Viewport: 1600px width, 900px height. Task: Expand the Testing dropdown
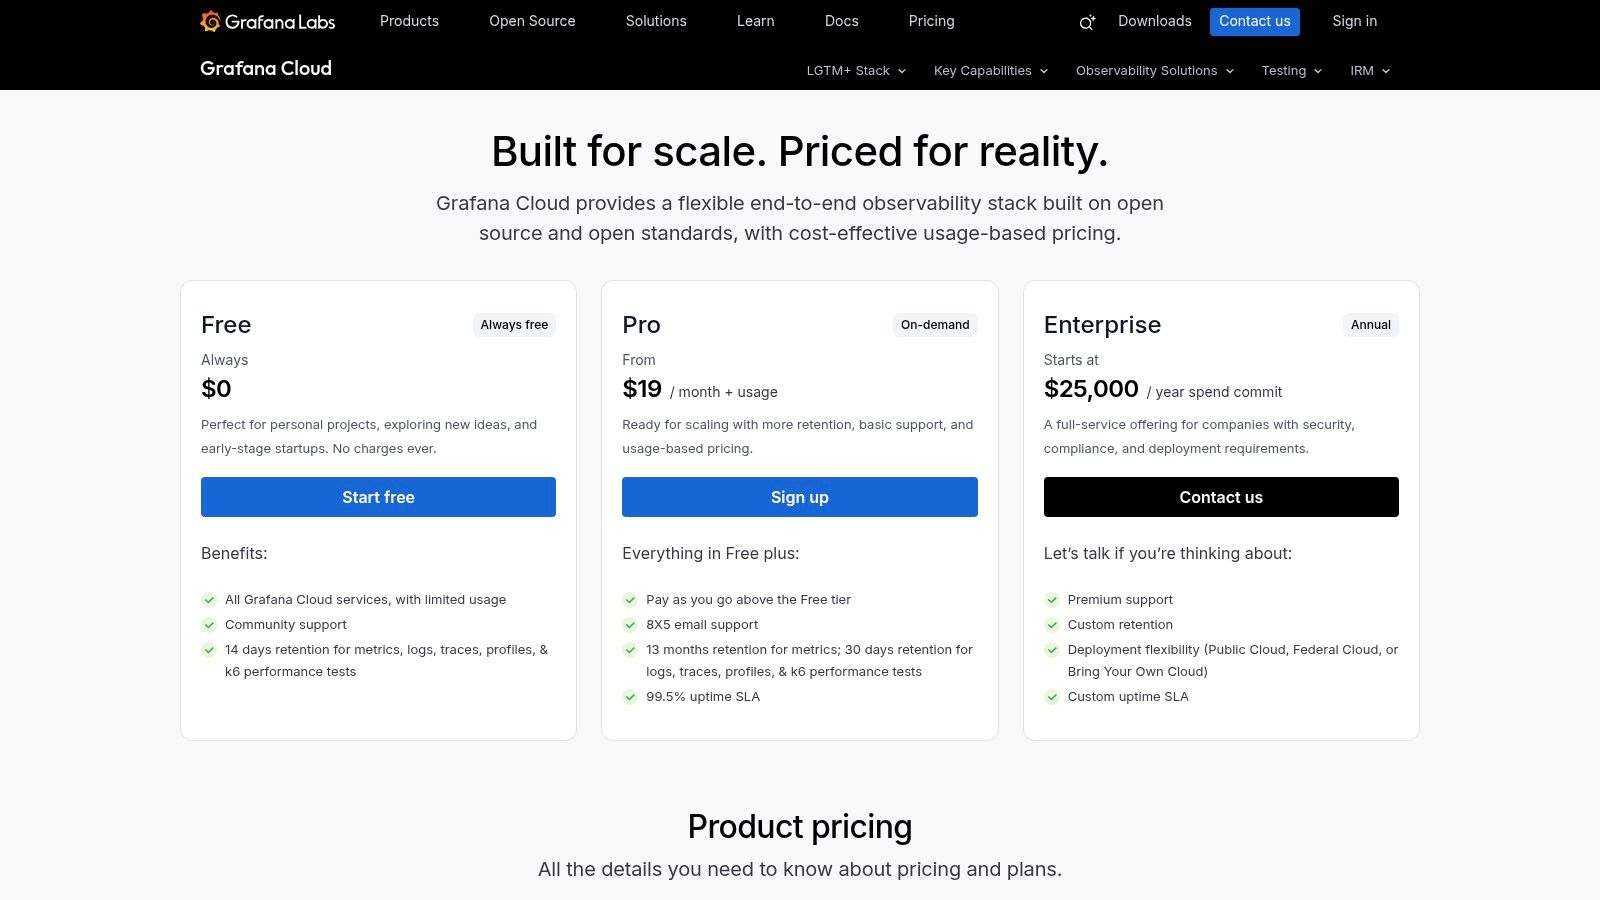(1292, 71)
